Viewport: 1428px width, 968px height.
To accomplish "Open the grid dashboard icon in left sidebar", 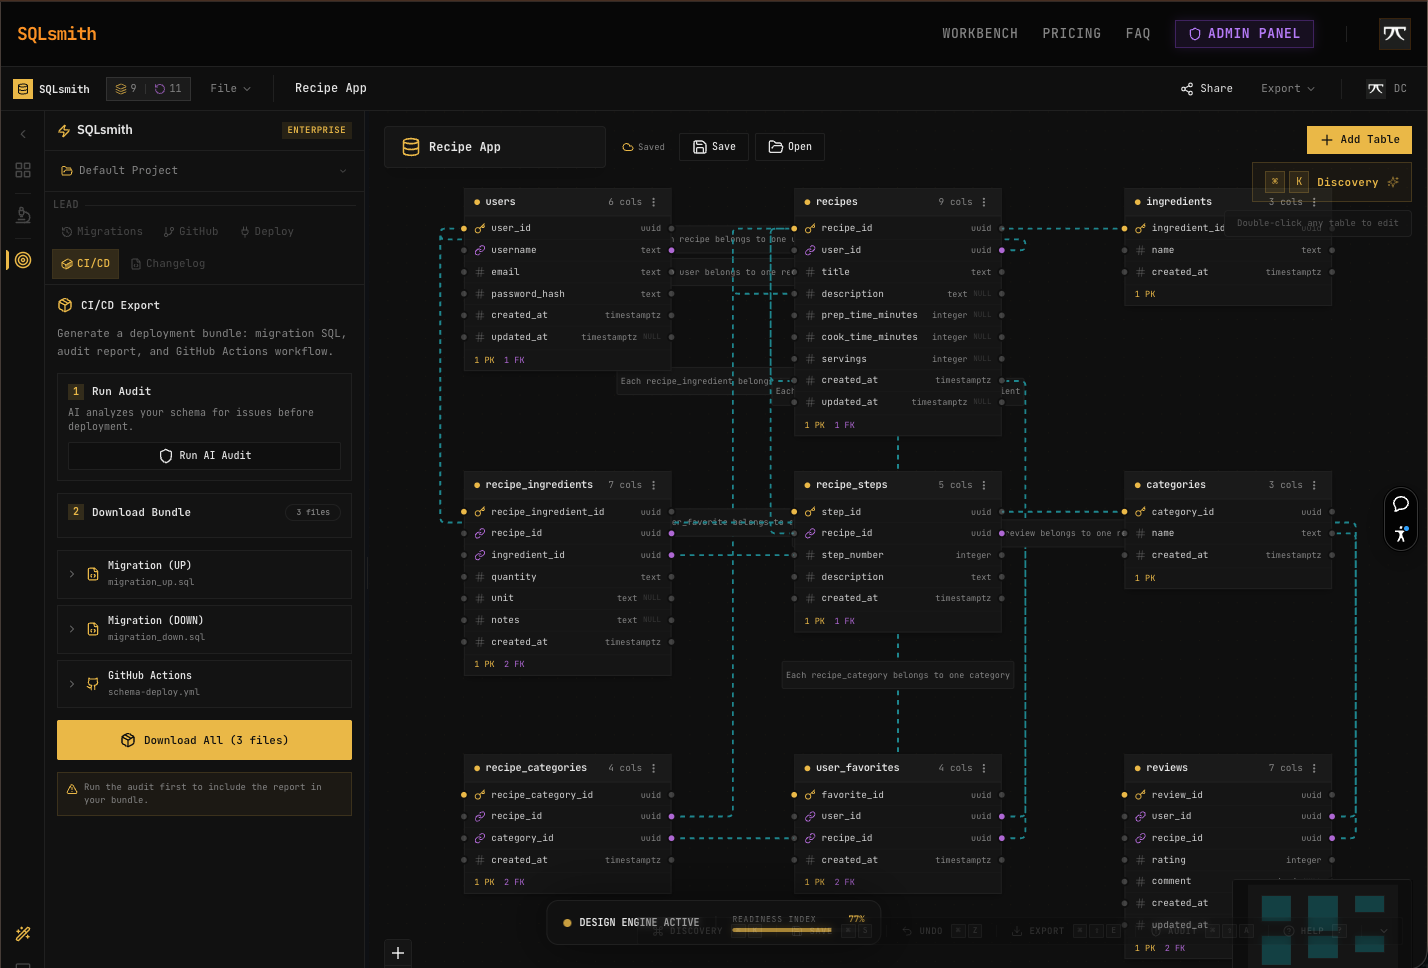I will pyautogui.click(x=22, y=169).
